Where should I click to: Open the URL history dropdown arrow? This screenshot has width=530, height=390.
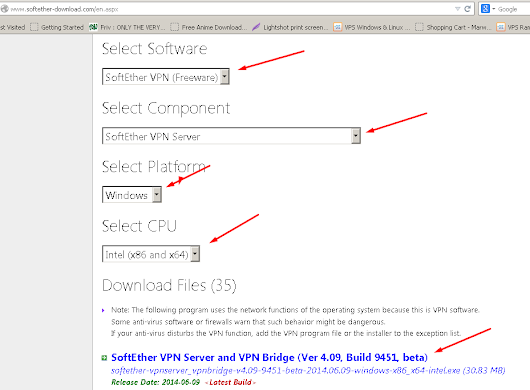point(458,9)
